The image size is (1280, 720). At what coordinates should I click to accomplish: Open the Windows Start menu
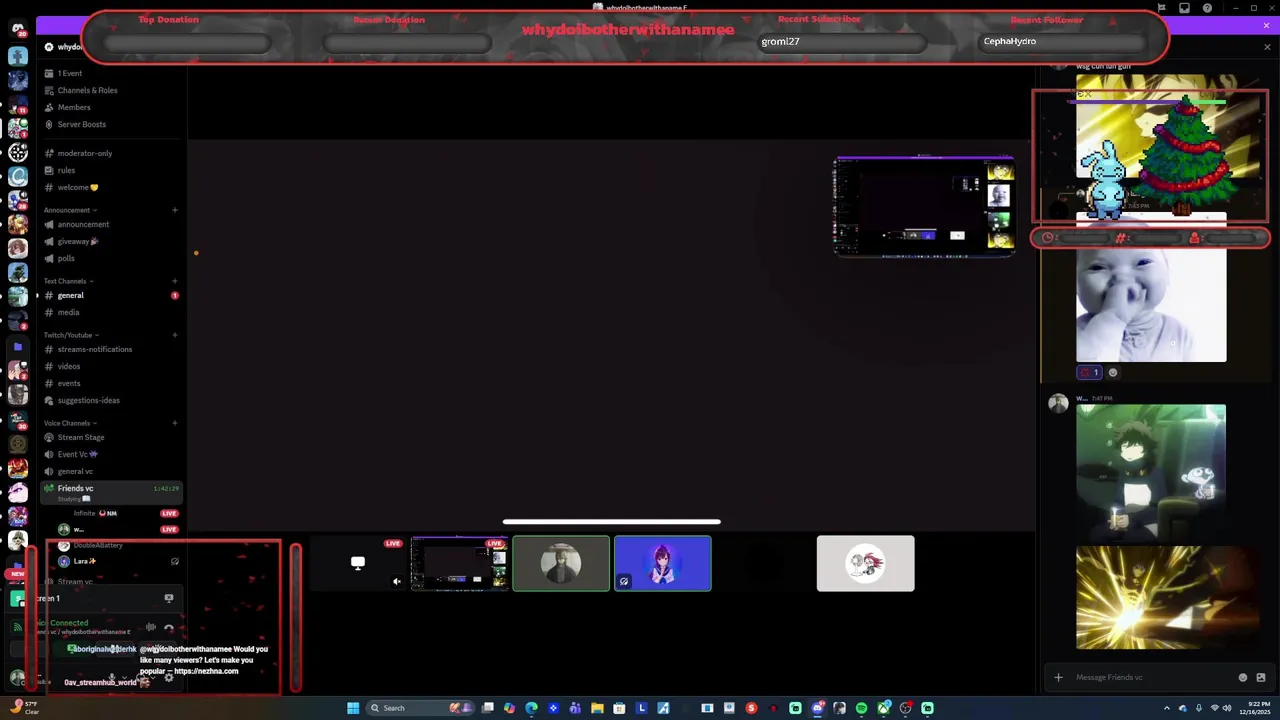(353, 708)
